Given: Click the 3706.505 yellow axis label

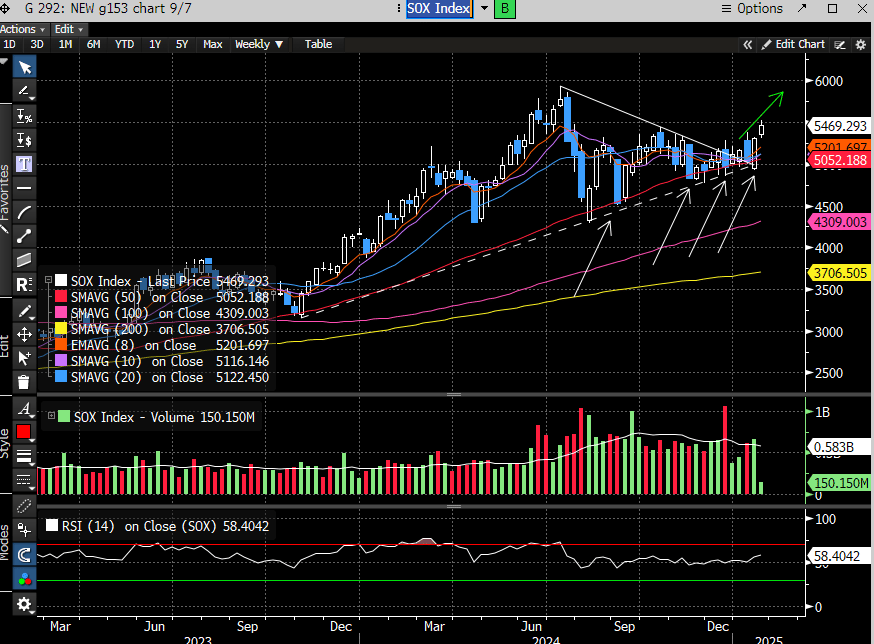Looking at the screenshot, I should coord(838,273).
